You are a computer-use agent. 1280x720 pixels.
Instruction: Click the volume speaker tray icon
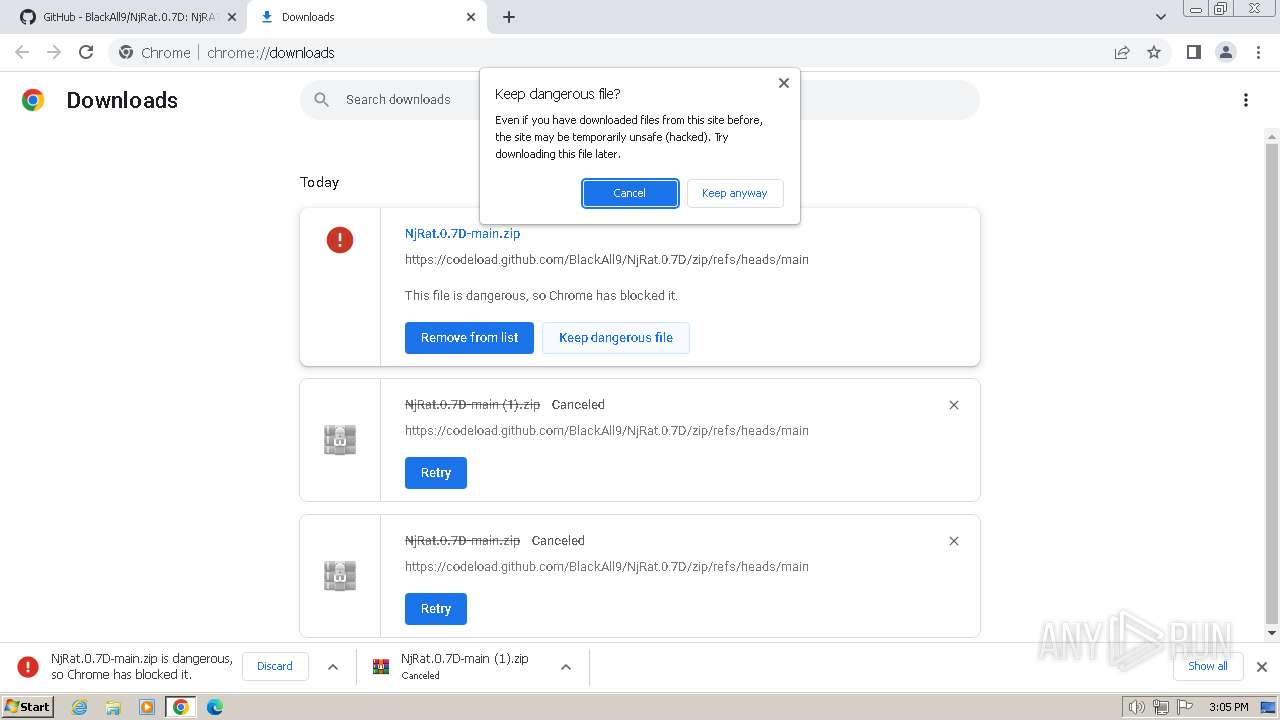(x=1136, y=707)
